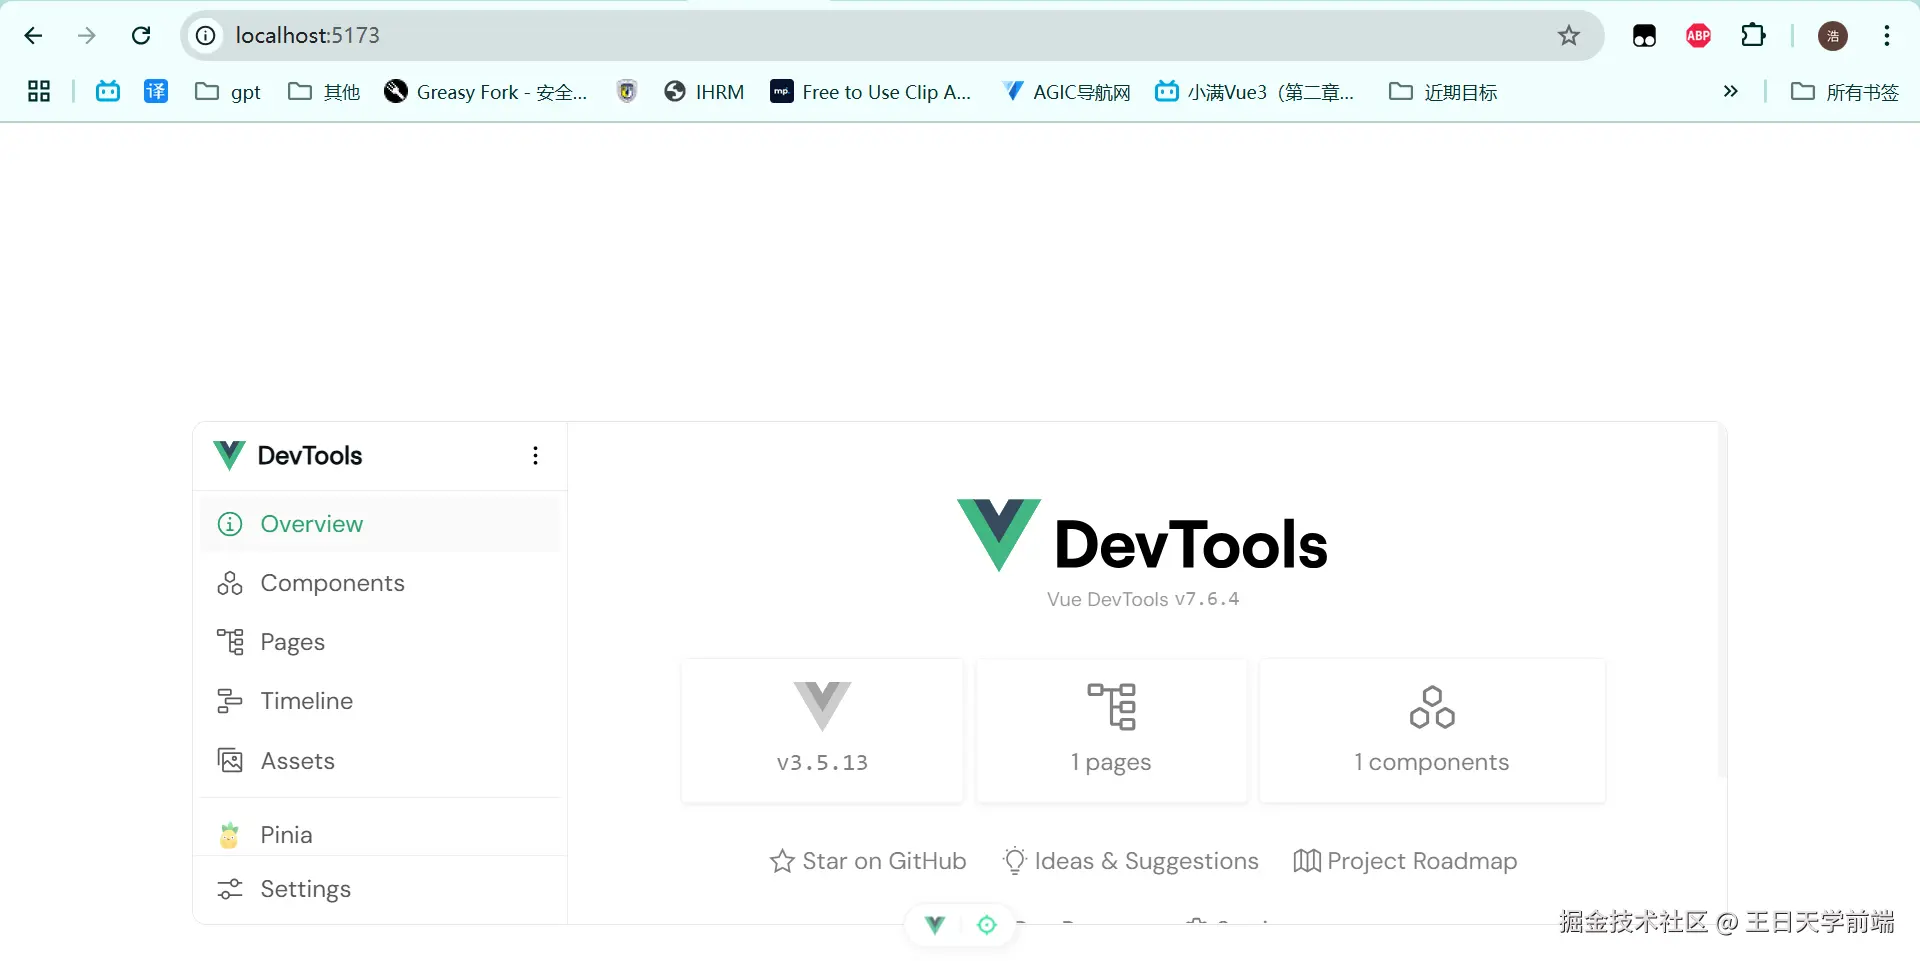This screenshot has height=961, width=1920.
Task: Click the 1 pages card
Action: tap(1111, 730)
